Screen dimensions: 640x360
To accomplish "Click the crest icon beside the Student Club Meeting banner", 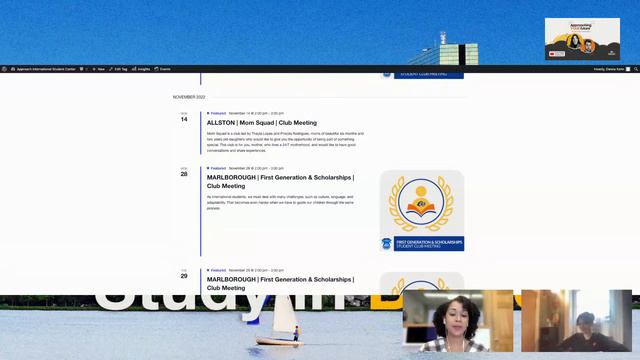I will point(387,244).
